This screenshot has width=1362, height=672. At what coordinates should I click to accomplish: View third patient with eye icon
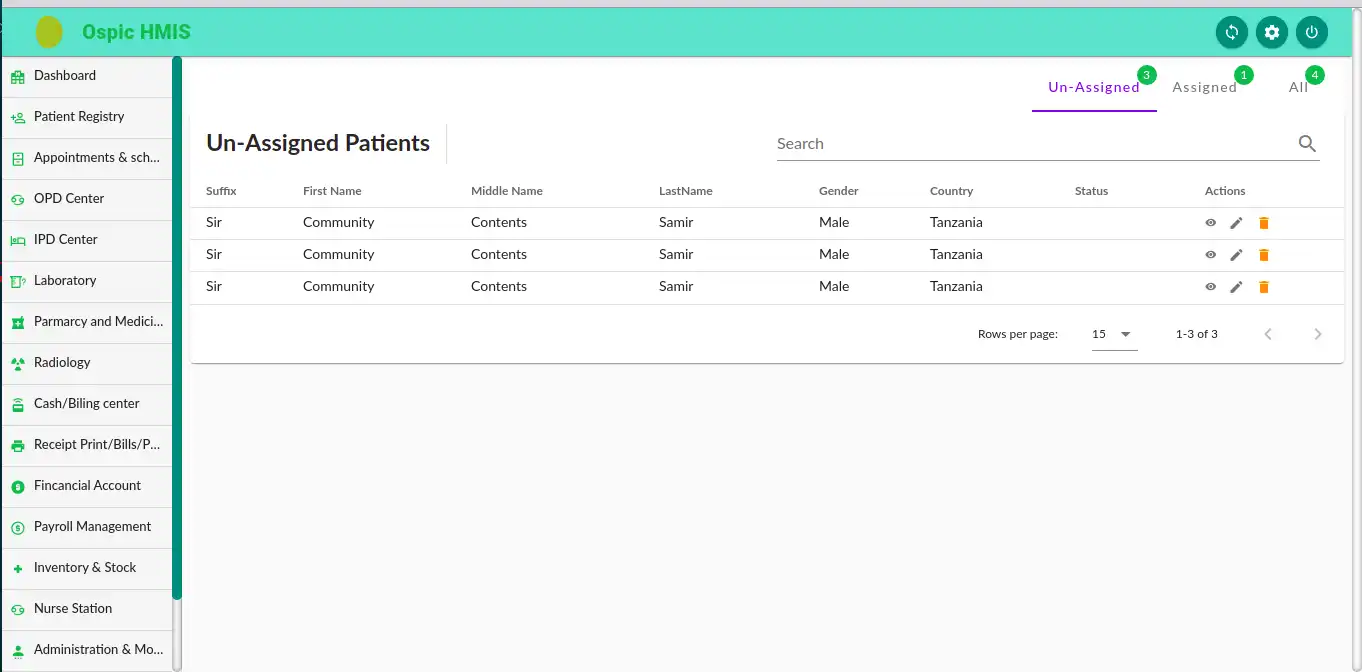pyautogui.click(x=1210, y=287)
